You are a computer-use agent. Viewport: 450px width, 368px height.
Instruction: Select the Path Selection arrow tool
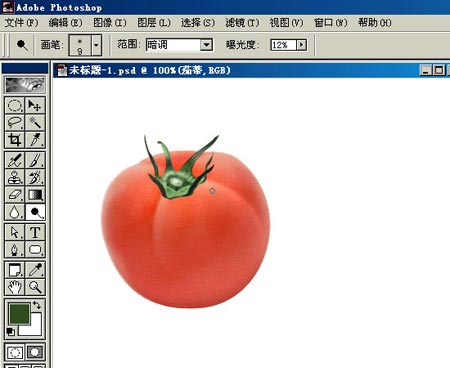coord(14,232)
